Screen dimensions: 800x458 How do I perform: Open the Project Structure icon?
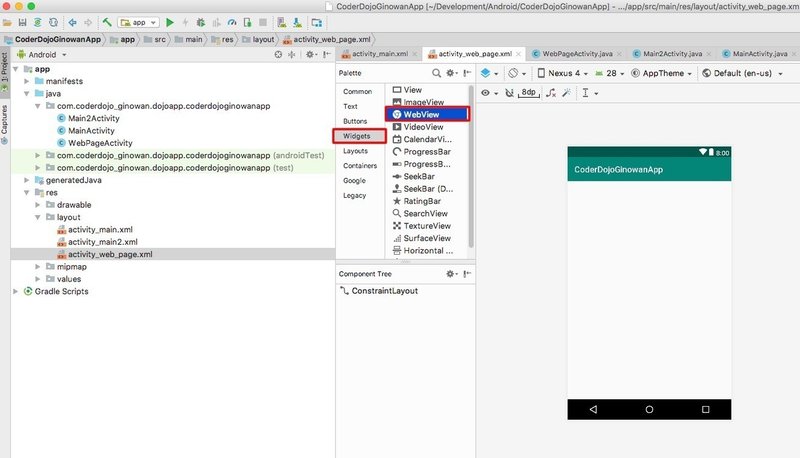(317, 22)
